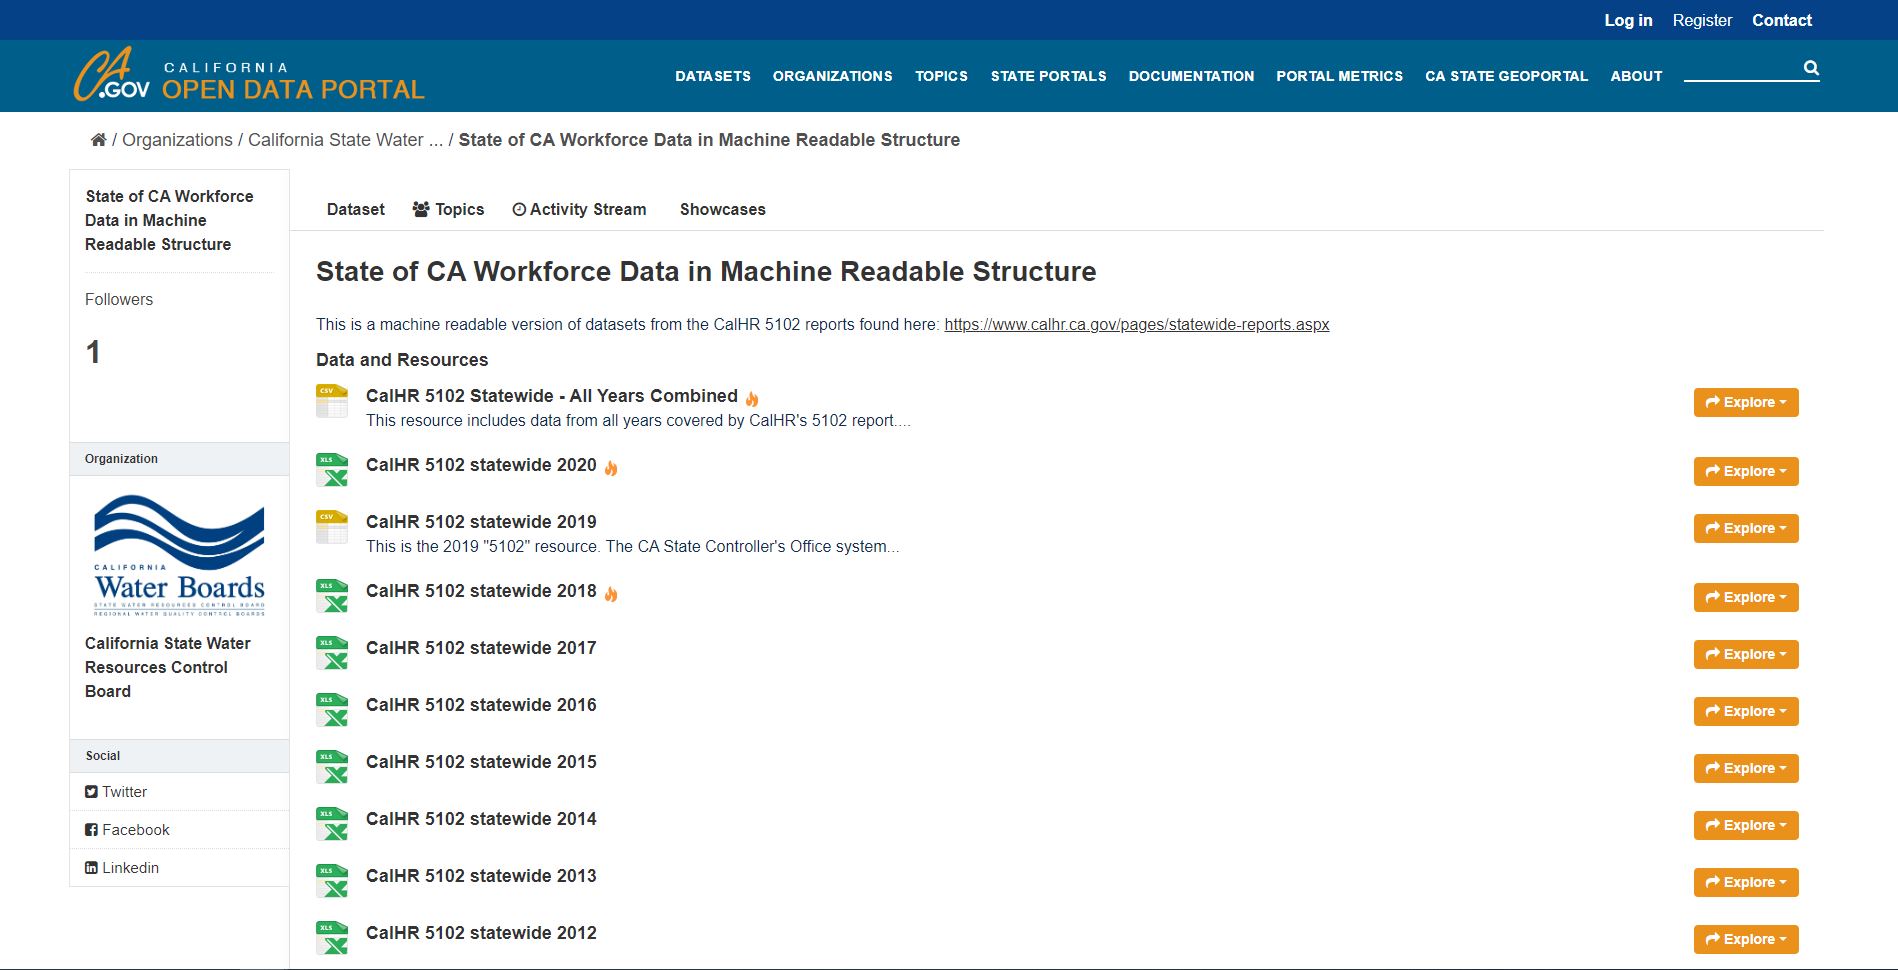Click the Organizations breadcrumb
The width and height of the screenshot is (1898, 970).
[177, 140]
